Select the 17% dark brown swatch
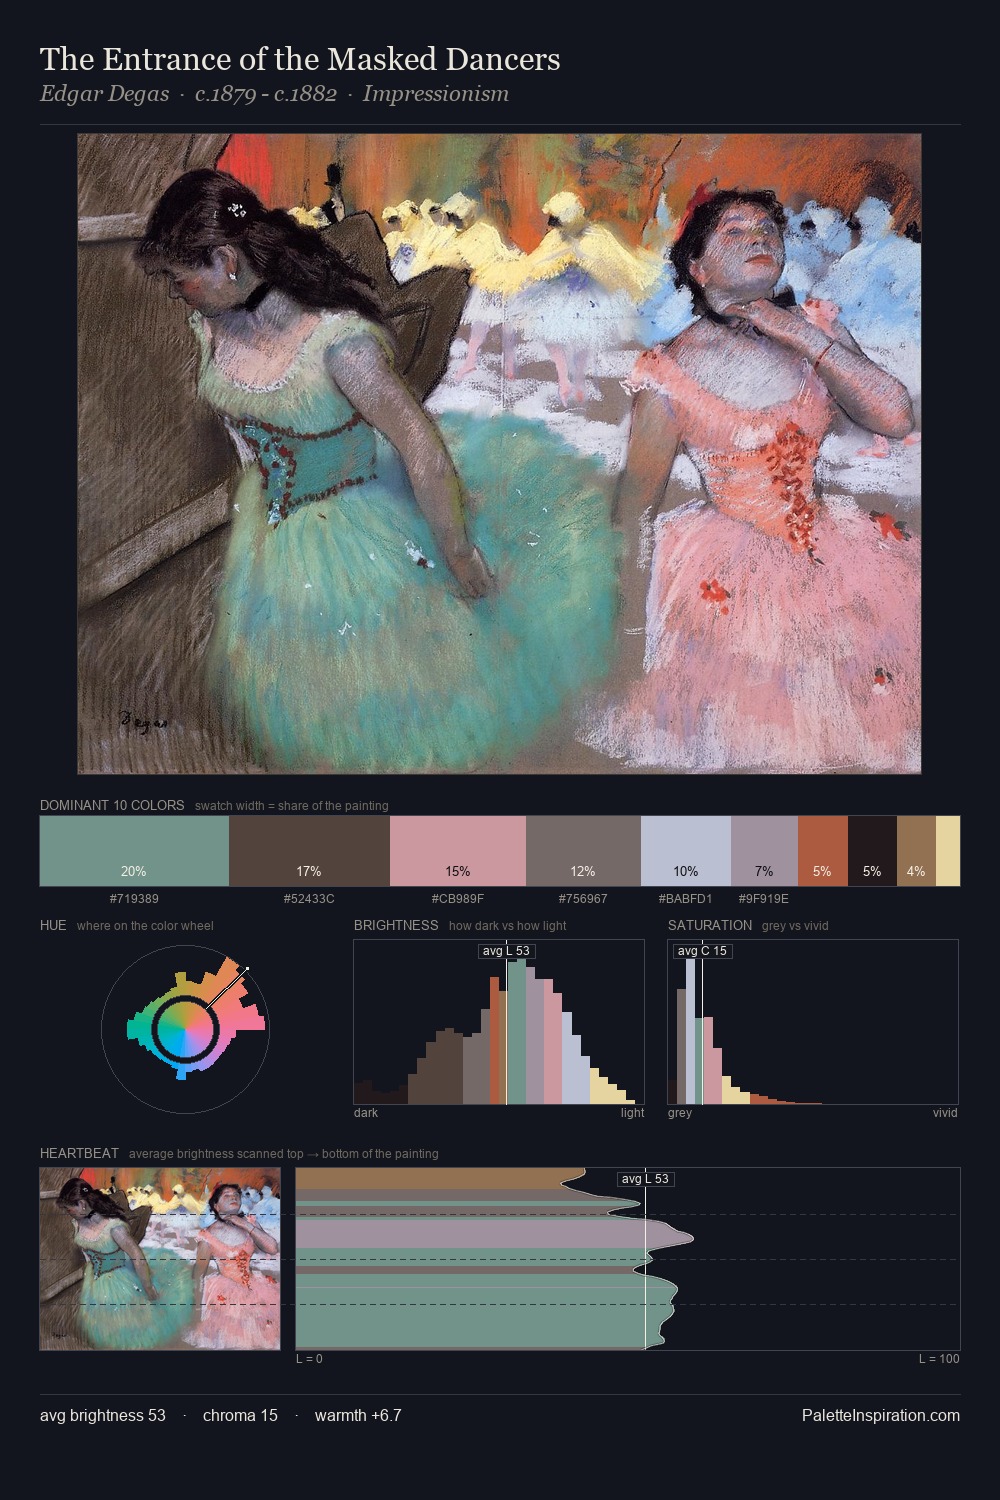The height and width of the screenshot is (1500, 1000). (x=309, y=851)
